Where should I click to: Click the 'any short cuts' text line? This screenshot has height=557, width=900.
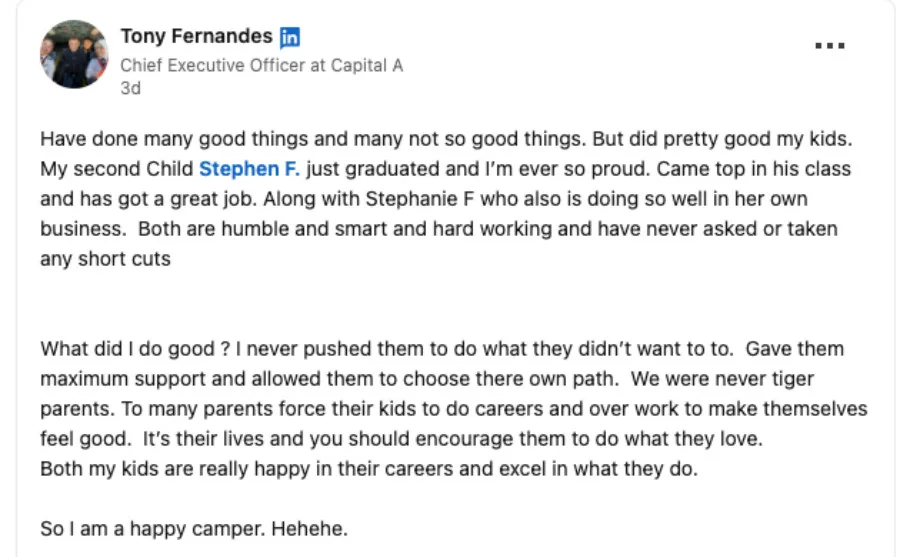[105, 259]
